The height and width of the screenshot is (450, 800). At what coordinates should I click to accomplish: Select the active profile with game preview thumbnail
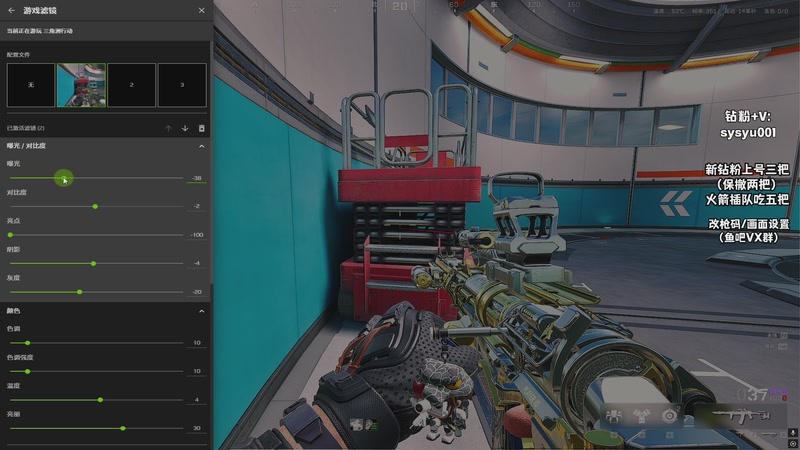click(x=81, y=85)
